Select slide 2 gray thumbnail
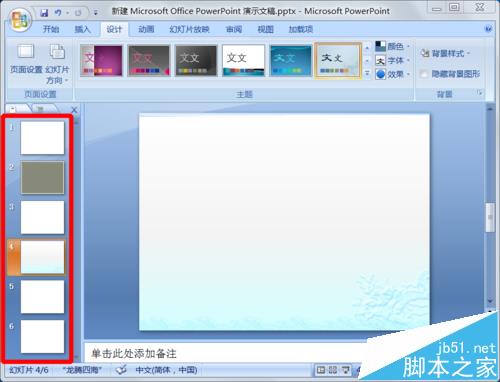 (x=42, y=177)
